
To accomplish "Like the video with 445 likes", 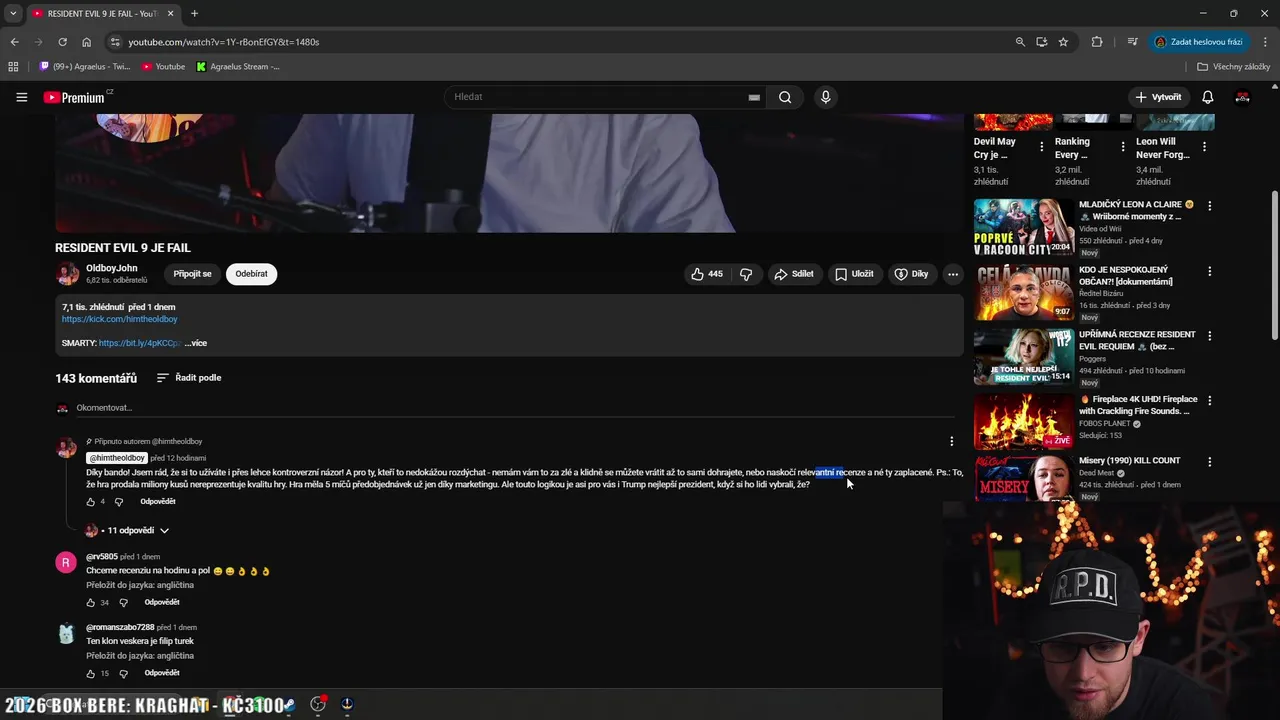I will pos(707,274).
